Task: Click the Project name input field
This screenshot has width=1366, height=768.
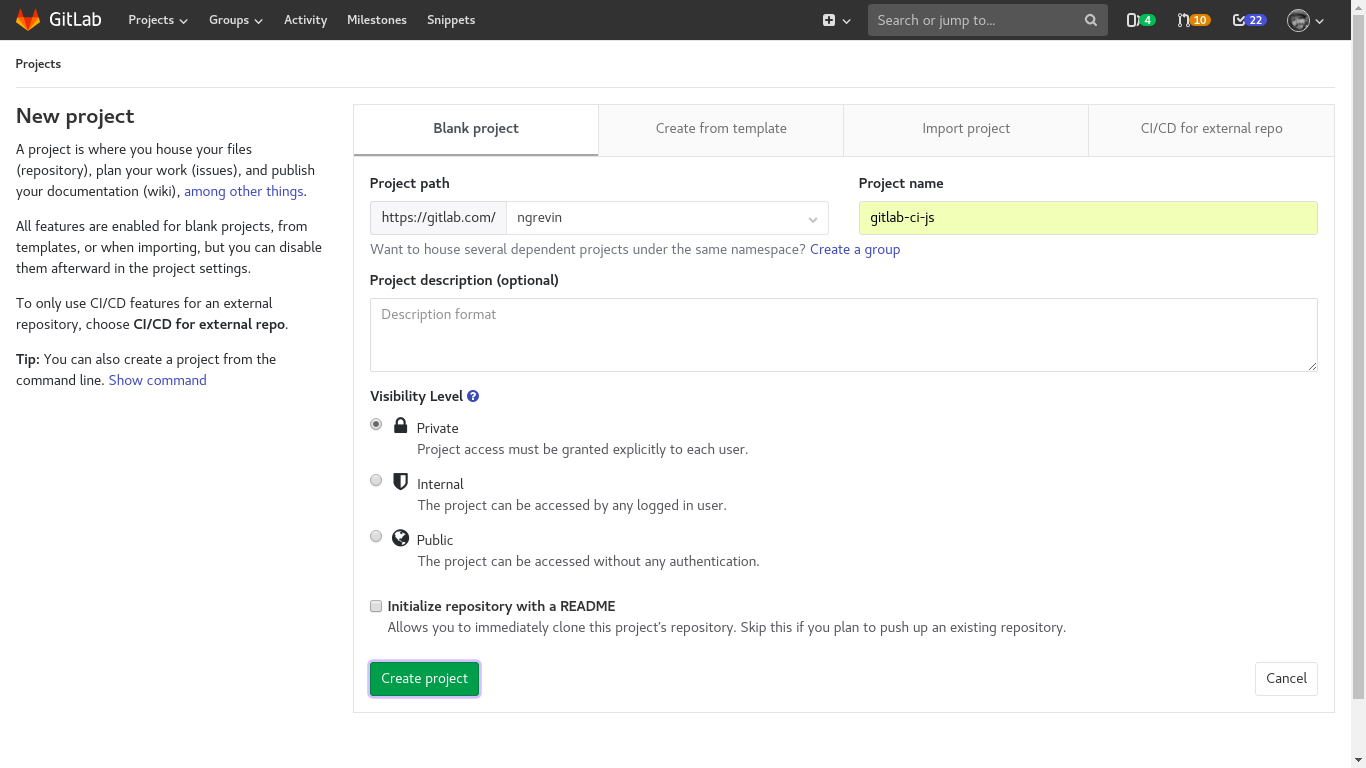Action: [1087, 217]
